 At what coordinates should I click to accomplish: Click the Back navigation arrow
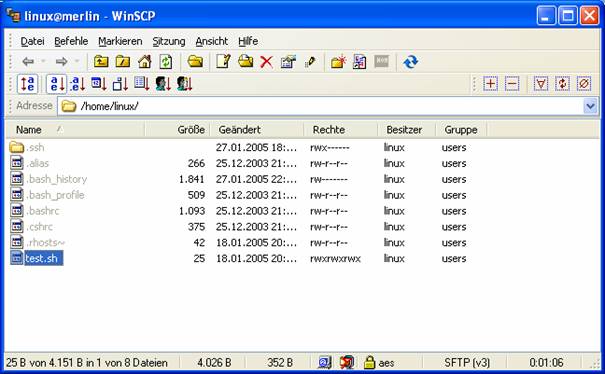pyautogui.click(x=28, y=62)
